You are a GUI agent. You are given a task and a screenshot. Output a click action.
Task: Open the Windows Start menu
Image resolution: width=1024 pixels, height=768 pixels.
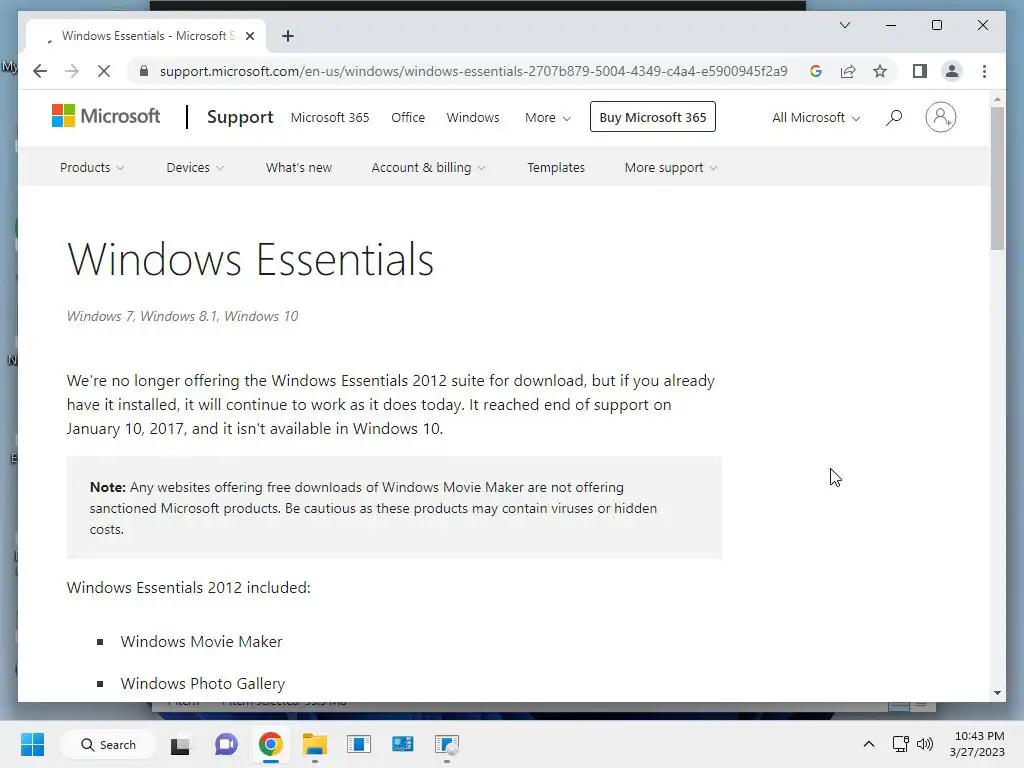coord(32,744)
